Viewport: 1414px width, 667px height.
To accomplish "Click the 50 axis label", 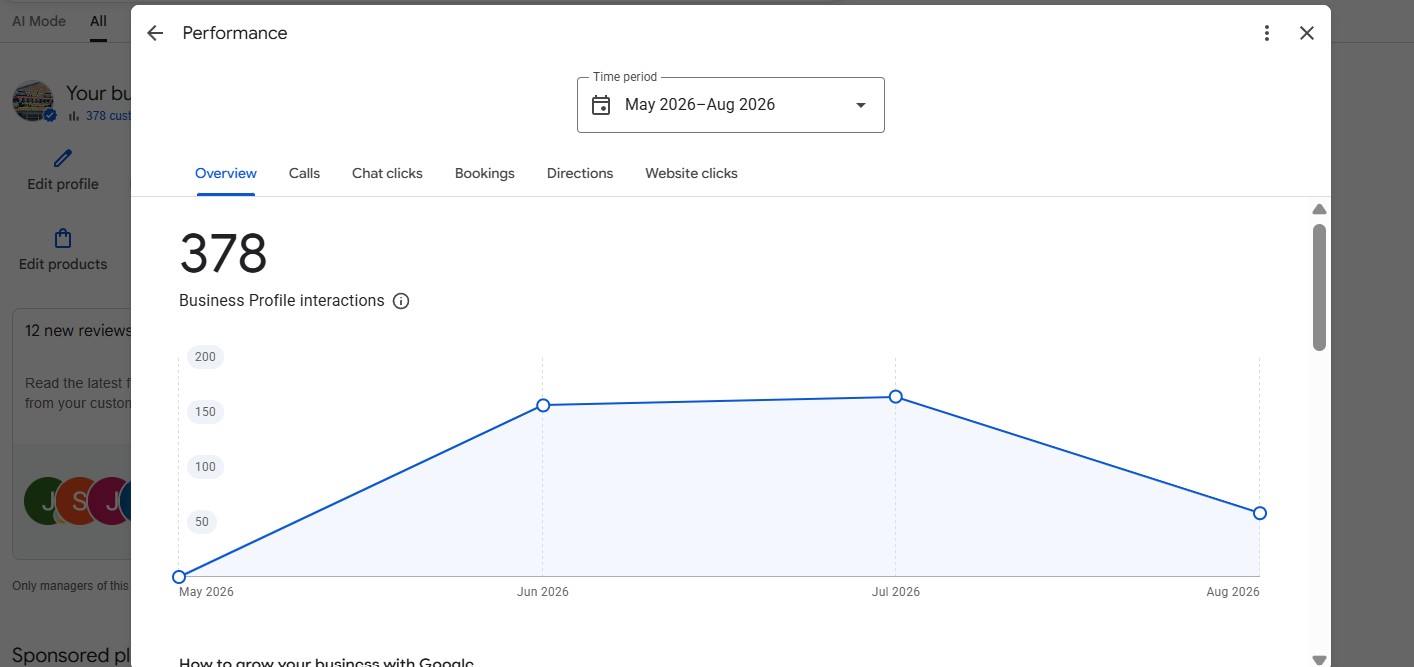I will (202, 522).
